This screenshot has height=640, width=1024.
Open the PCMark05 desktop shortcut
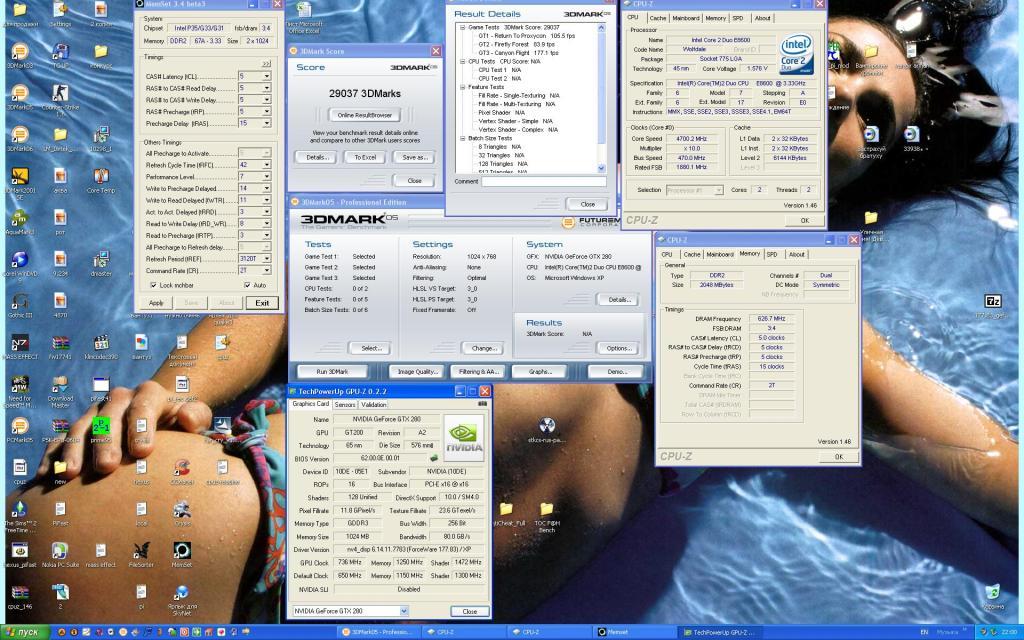20,426
